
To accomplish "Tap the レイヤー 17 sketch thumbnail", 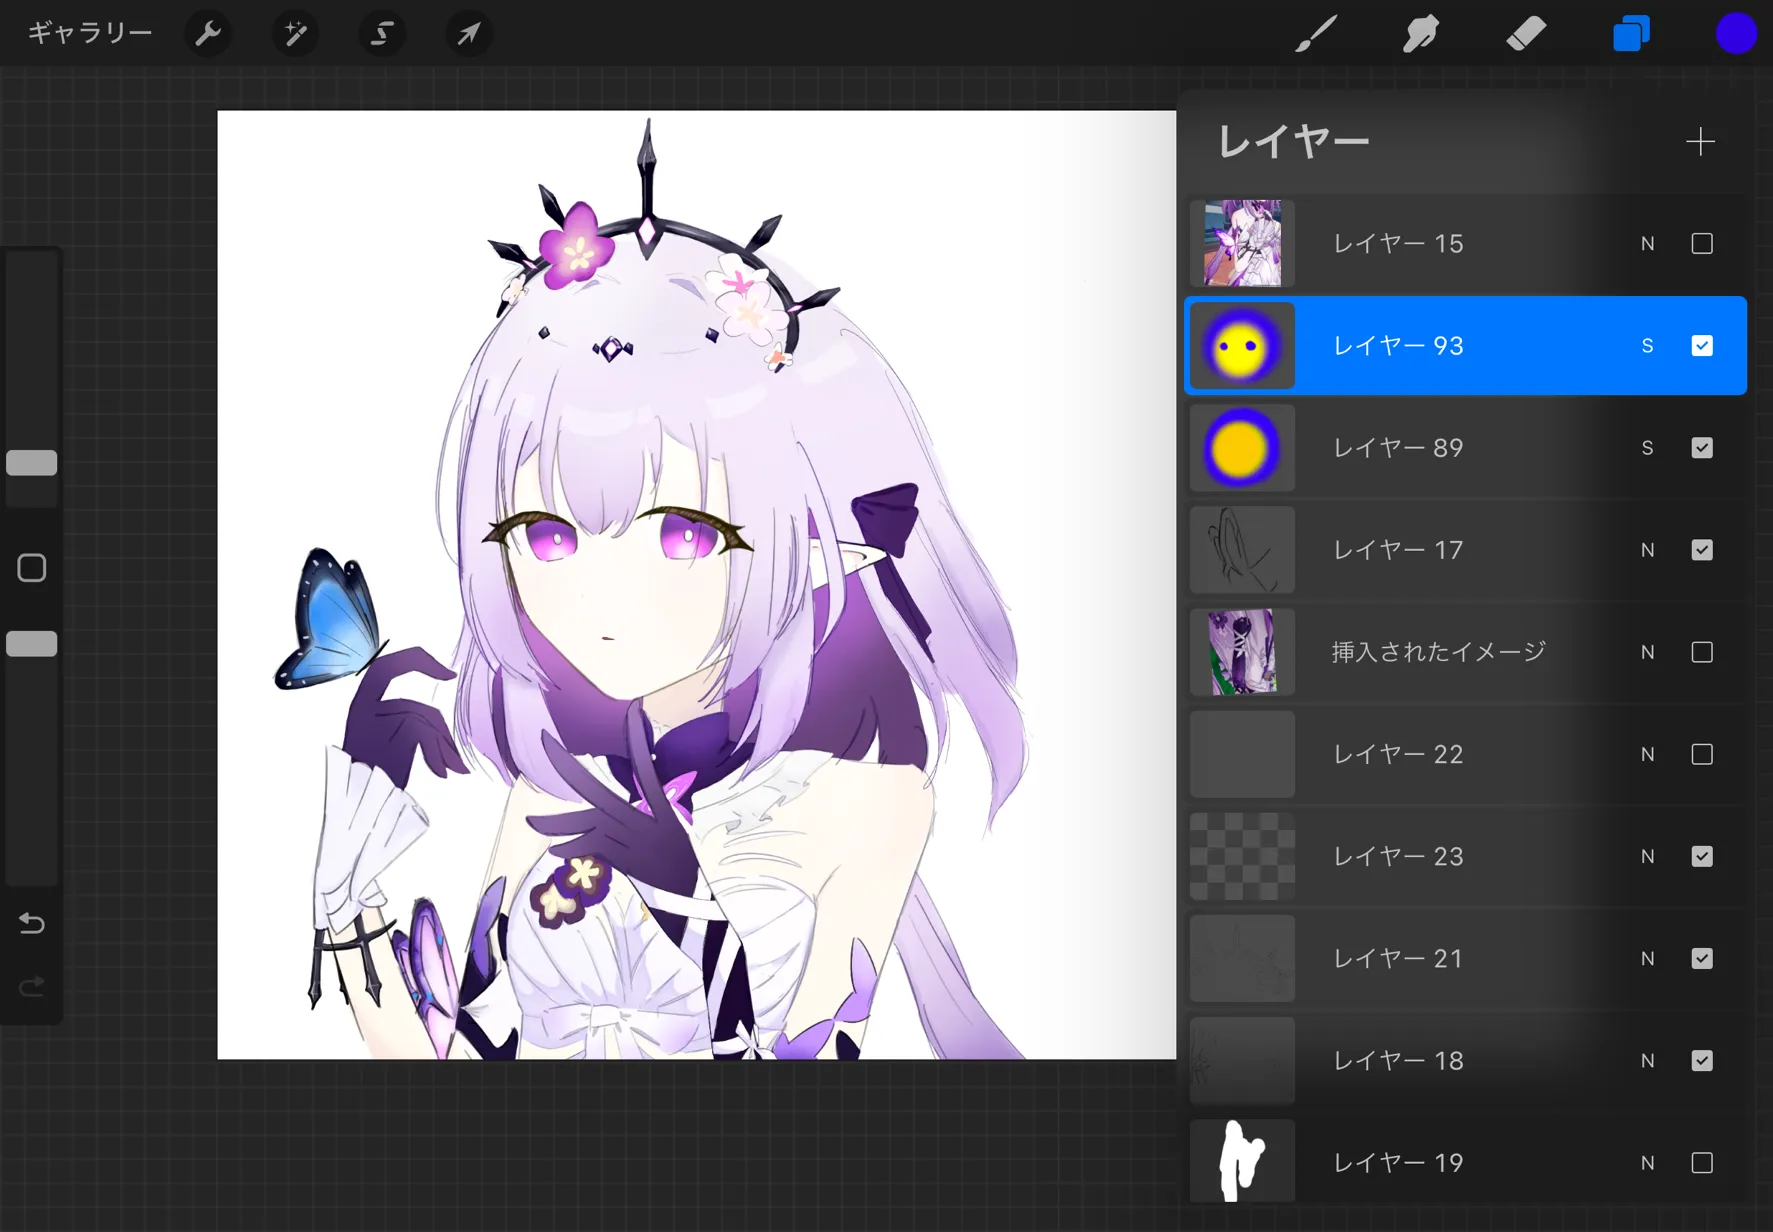I will [x=1242, y=550].
